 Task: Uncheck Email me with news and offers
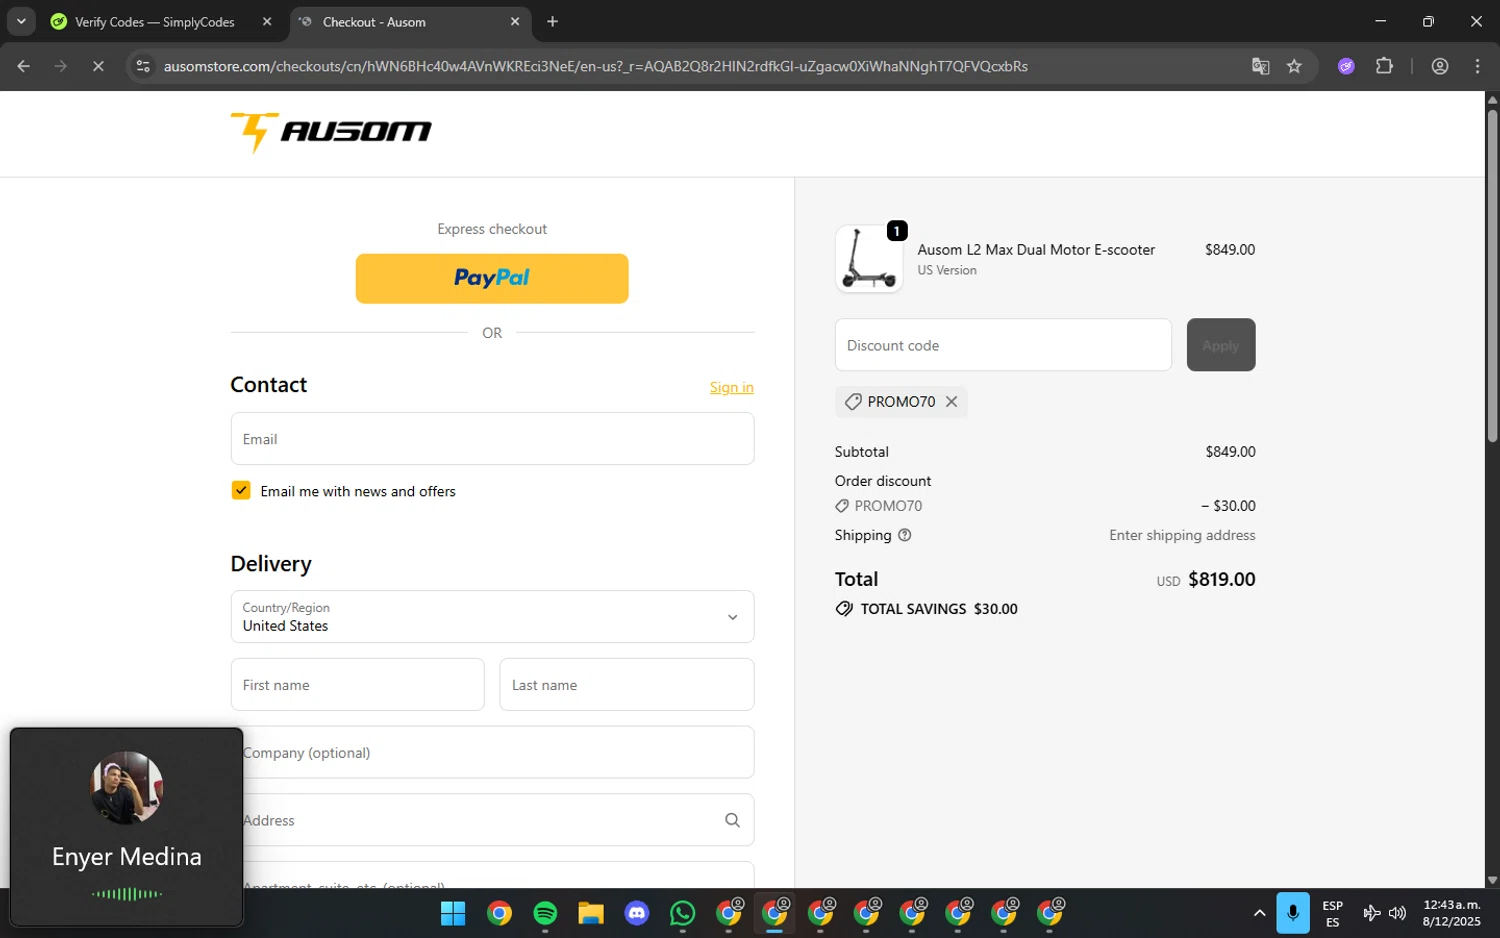(241, 490)
